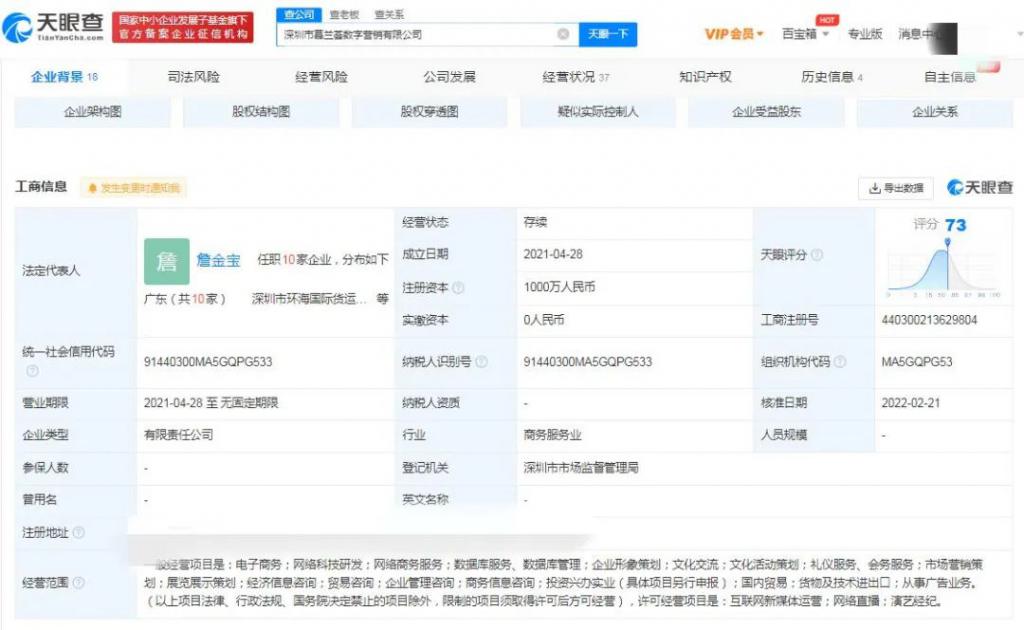This screenshot has width=1024, height=630.
Task: Click the help icon beside 纳税人识别号
Action: click(482, 362)
